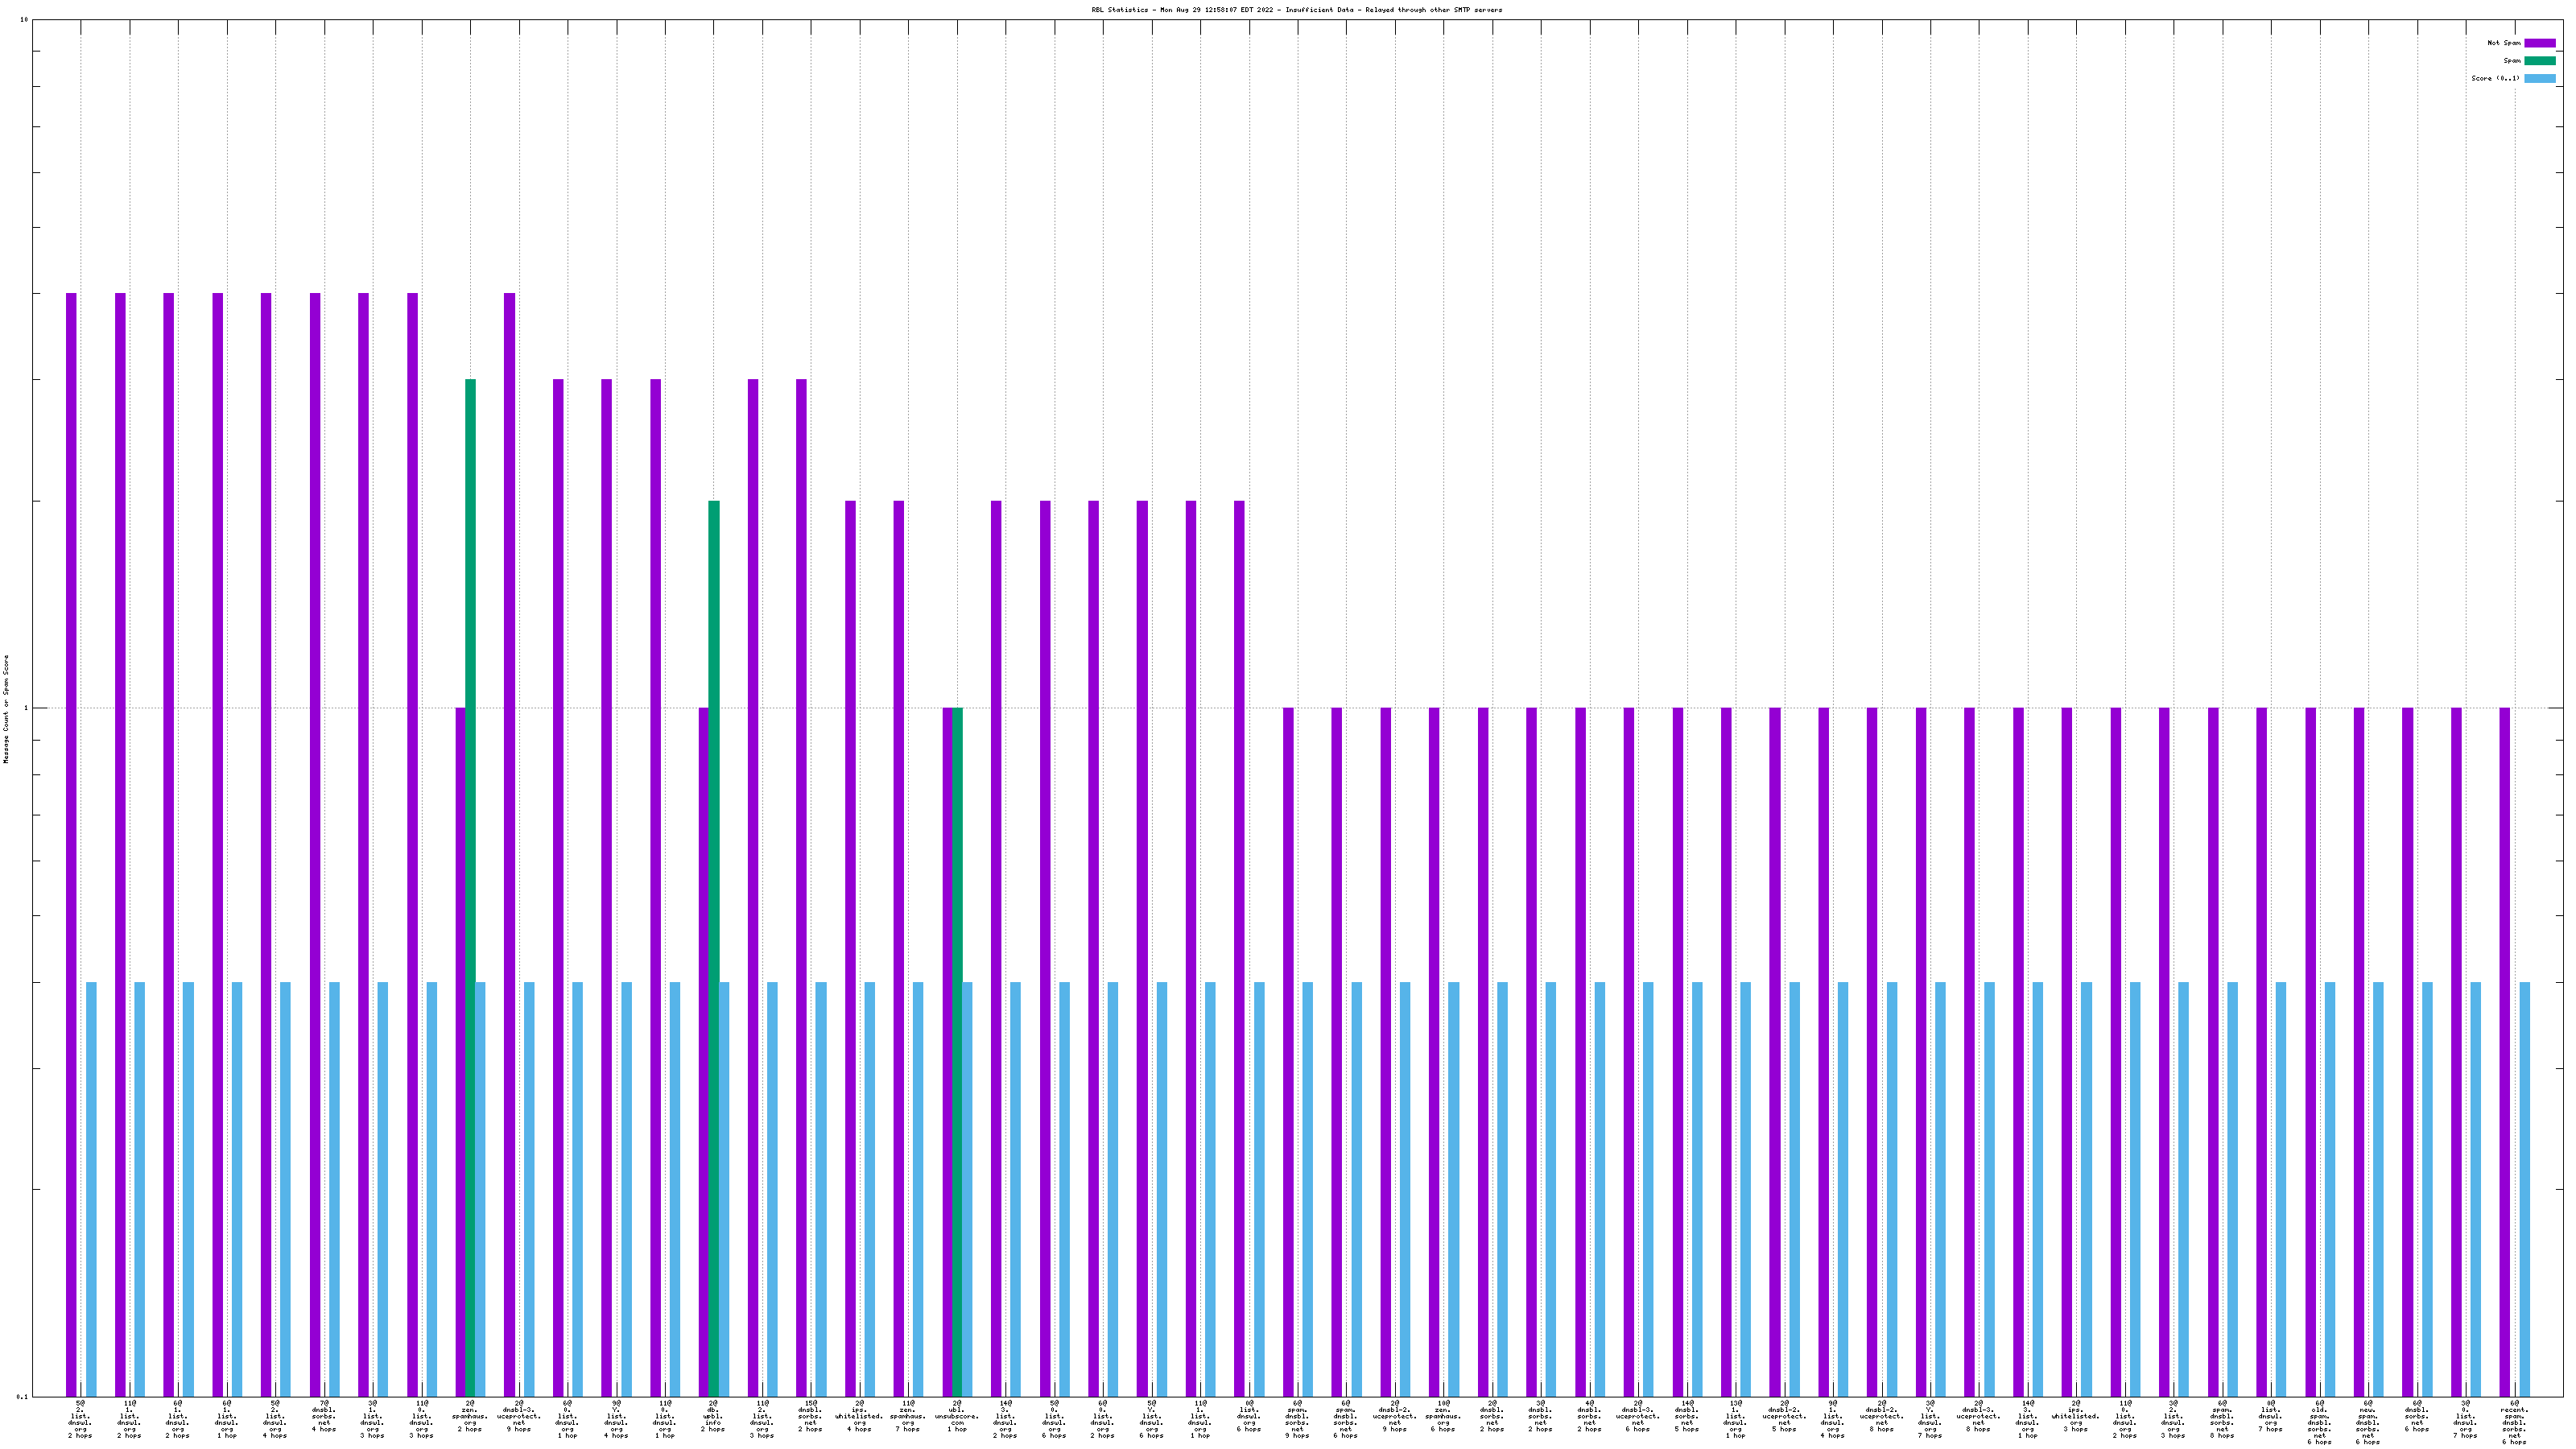
Task: Click the y-axis label 'Message Count or Spam Score'
Action: tap(6, 709)
